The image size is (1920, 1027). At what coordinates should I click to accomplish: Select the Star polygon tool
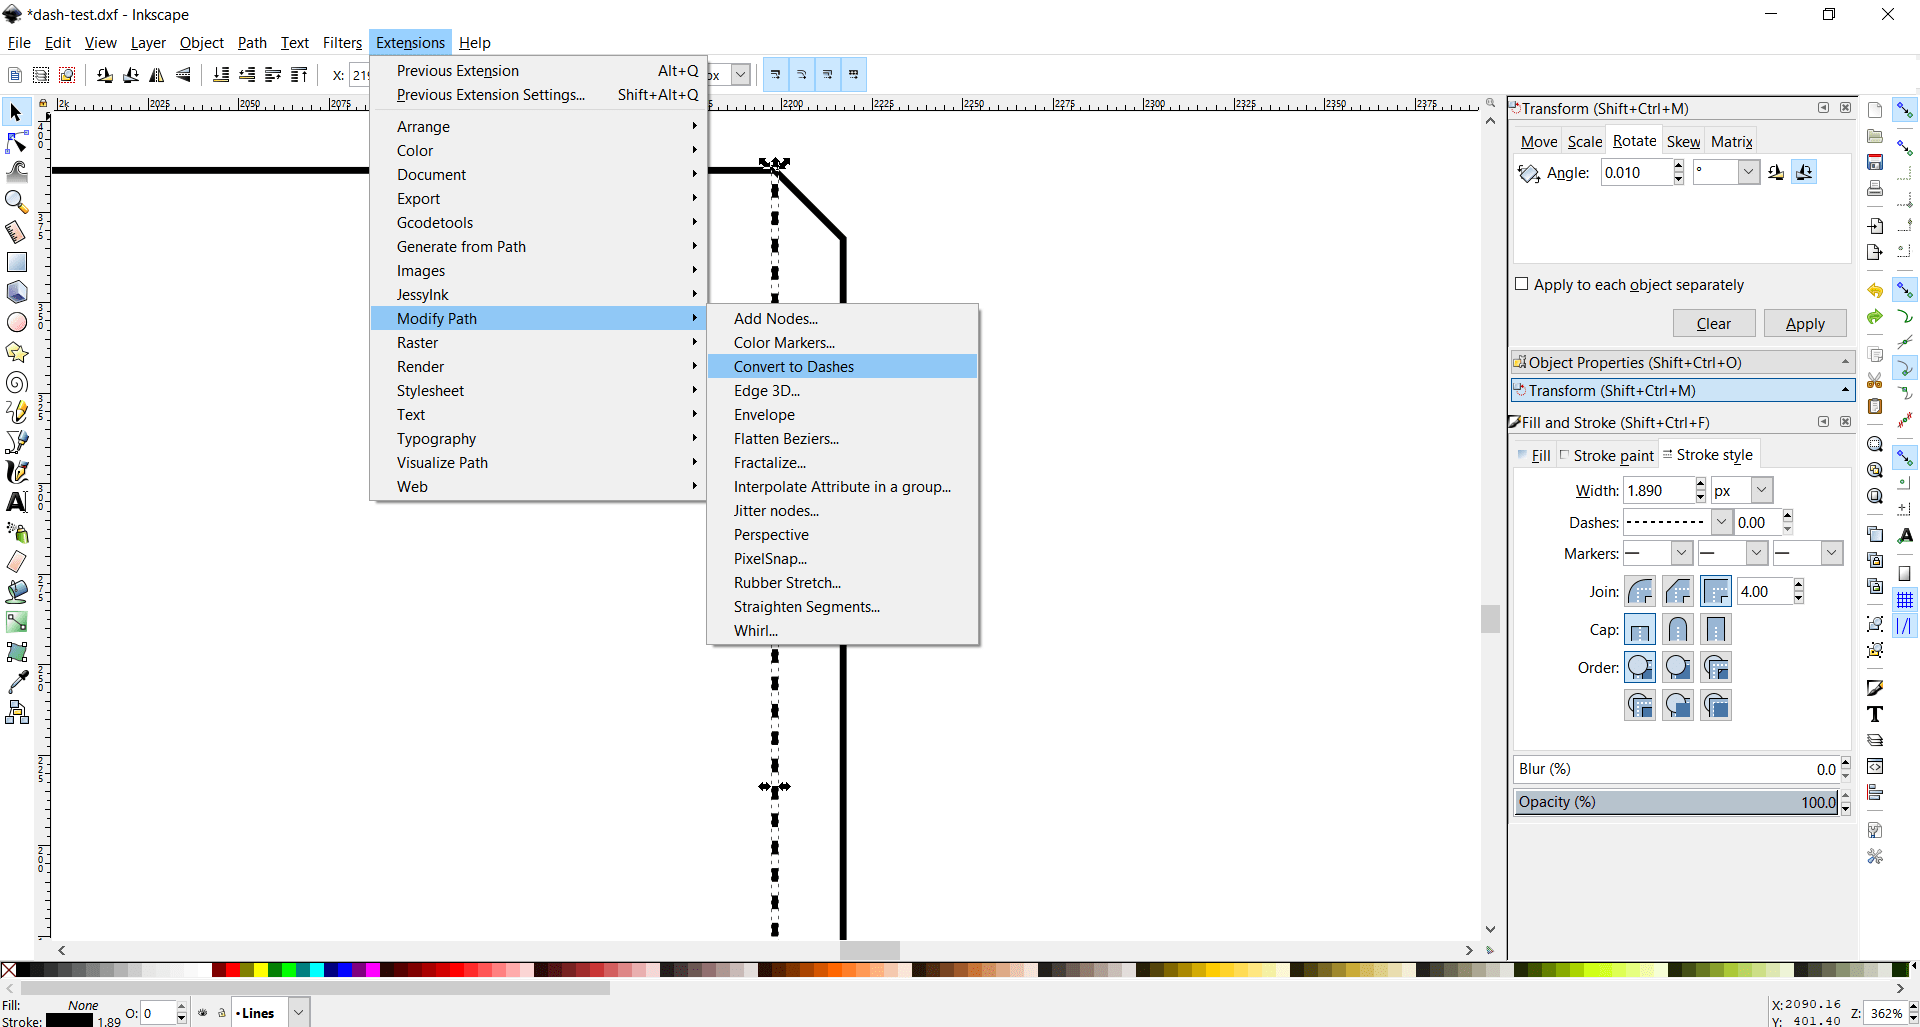(17, 352)
